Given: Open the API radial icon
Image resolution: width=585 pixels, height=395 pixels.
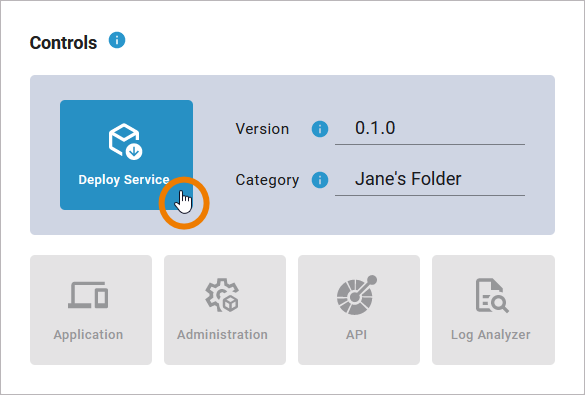Looking at the screenshot, I should pos(357,295).
